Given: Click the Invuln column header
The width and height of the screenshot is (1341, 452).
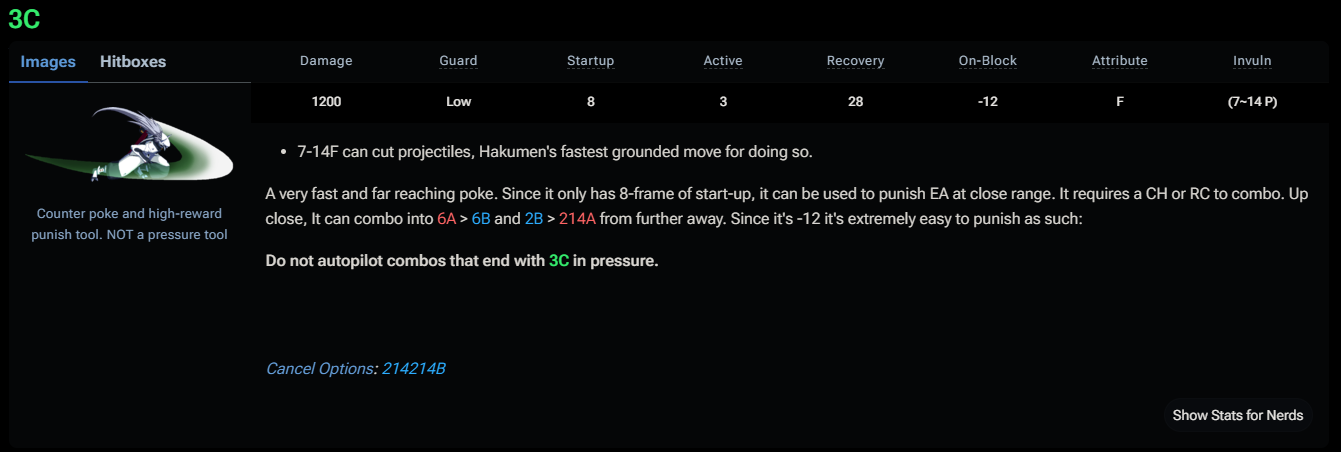Looking at the screenshot, I should [1252, 61].
